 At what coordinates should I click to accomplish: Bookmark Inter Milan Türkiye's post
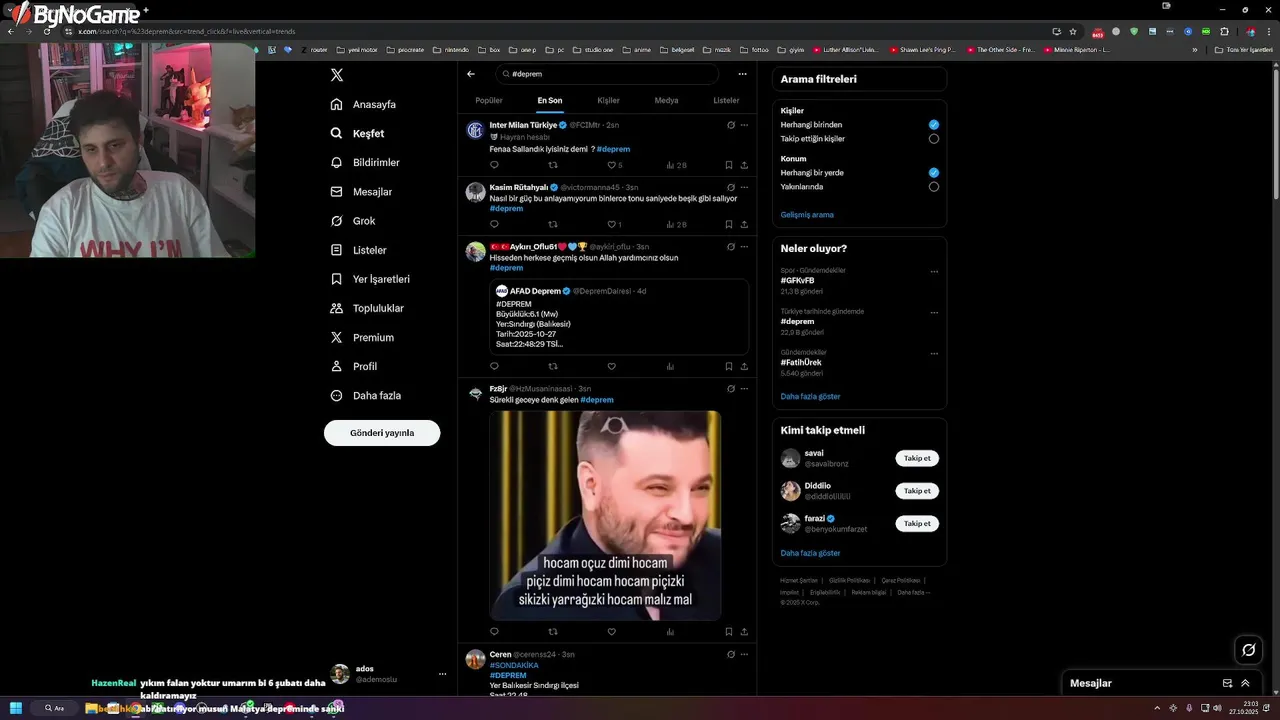point(728,165)
